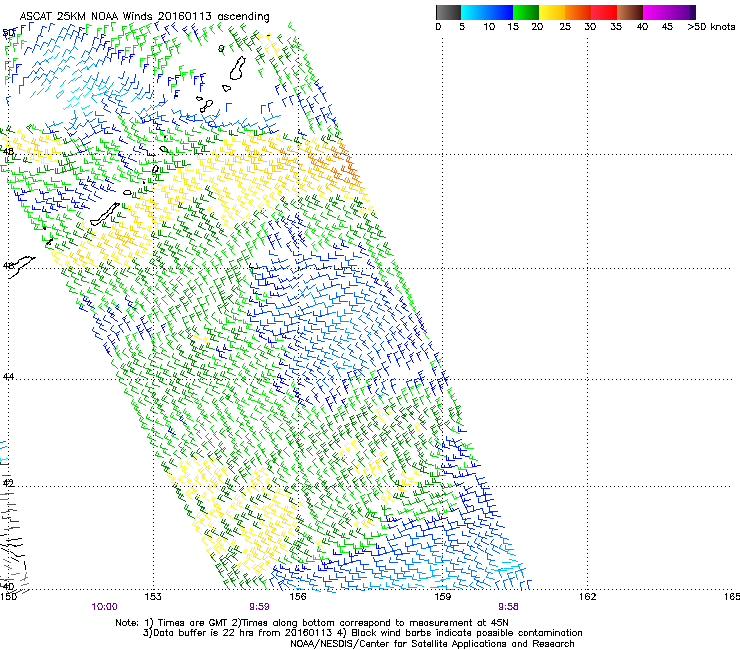Click the "15" color scale label
This screenshot has height=650, width=740.
pyautogui.click(x=513, y=27)
